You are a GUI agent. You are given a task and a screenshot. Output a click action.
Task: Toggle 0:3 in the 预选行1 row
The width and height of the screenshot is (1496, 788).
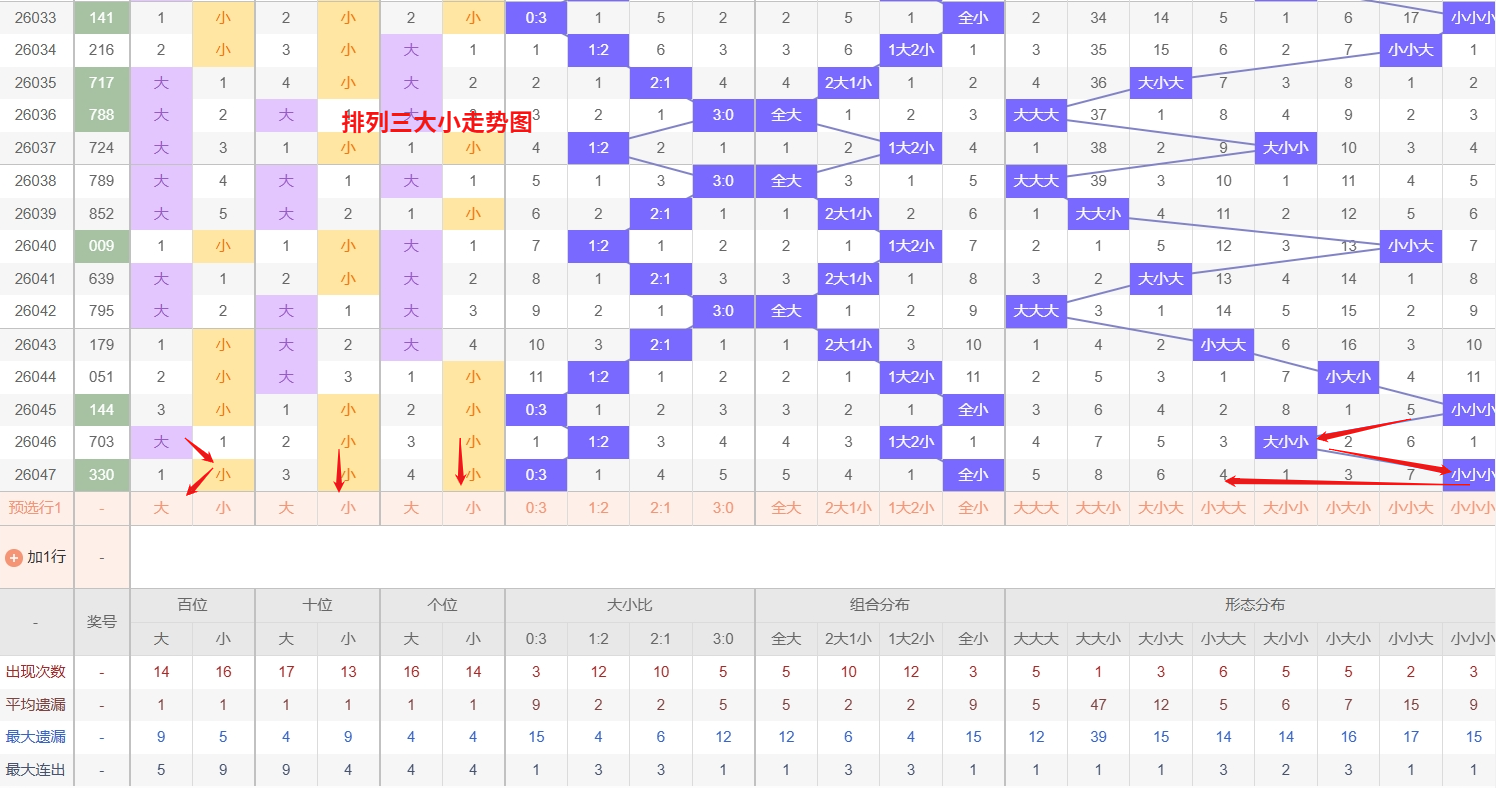536,508
